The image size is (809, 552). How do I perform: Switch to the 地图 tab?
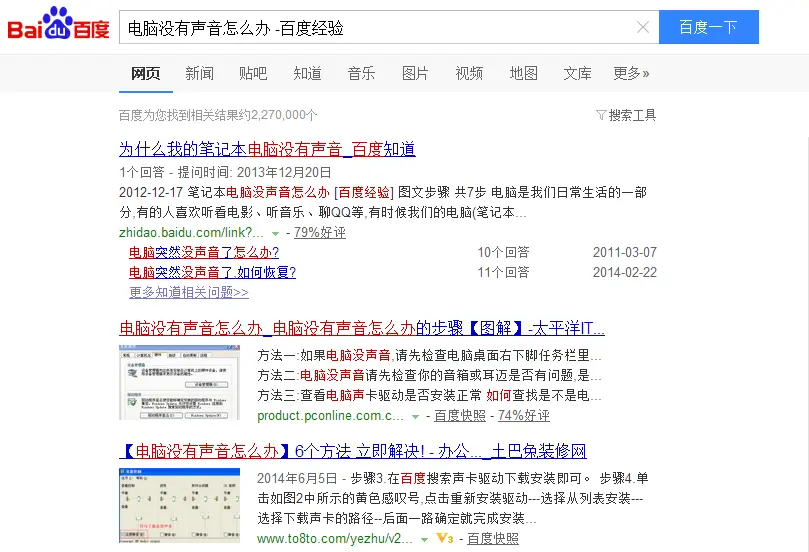523,73
